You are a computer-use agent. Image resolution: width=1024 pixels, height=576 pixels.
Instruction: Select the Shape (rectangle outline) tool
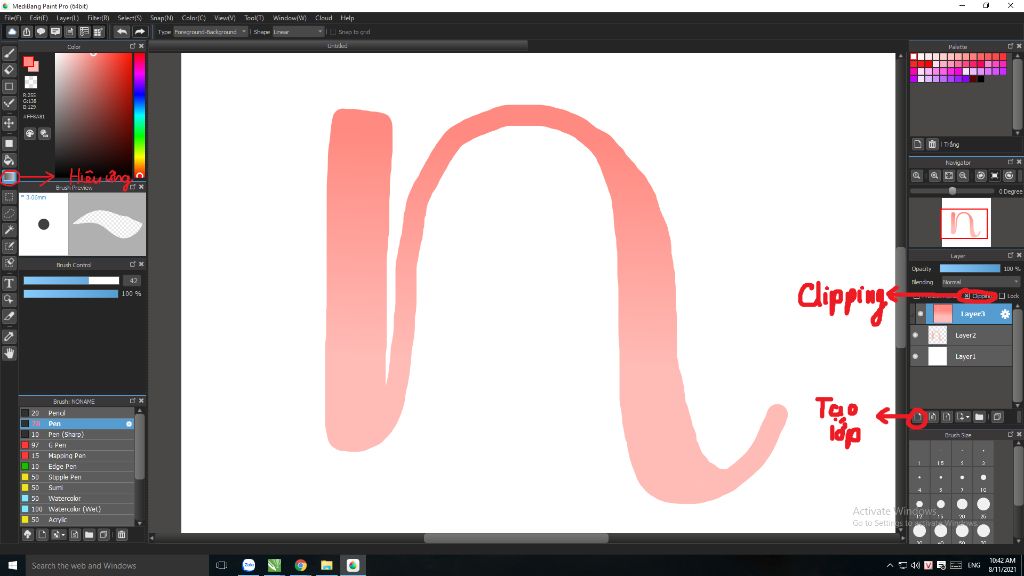coord(9,86)
